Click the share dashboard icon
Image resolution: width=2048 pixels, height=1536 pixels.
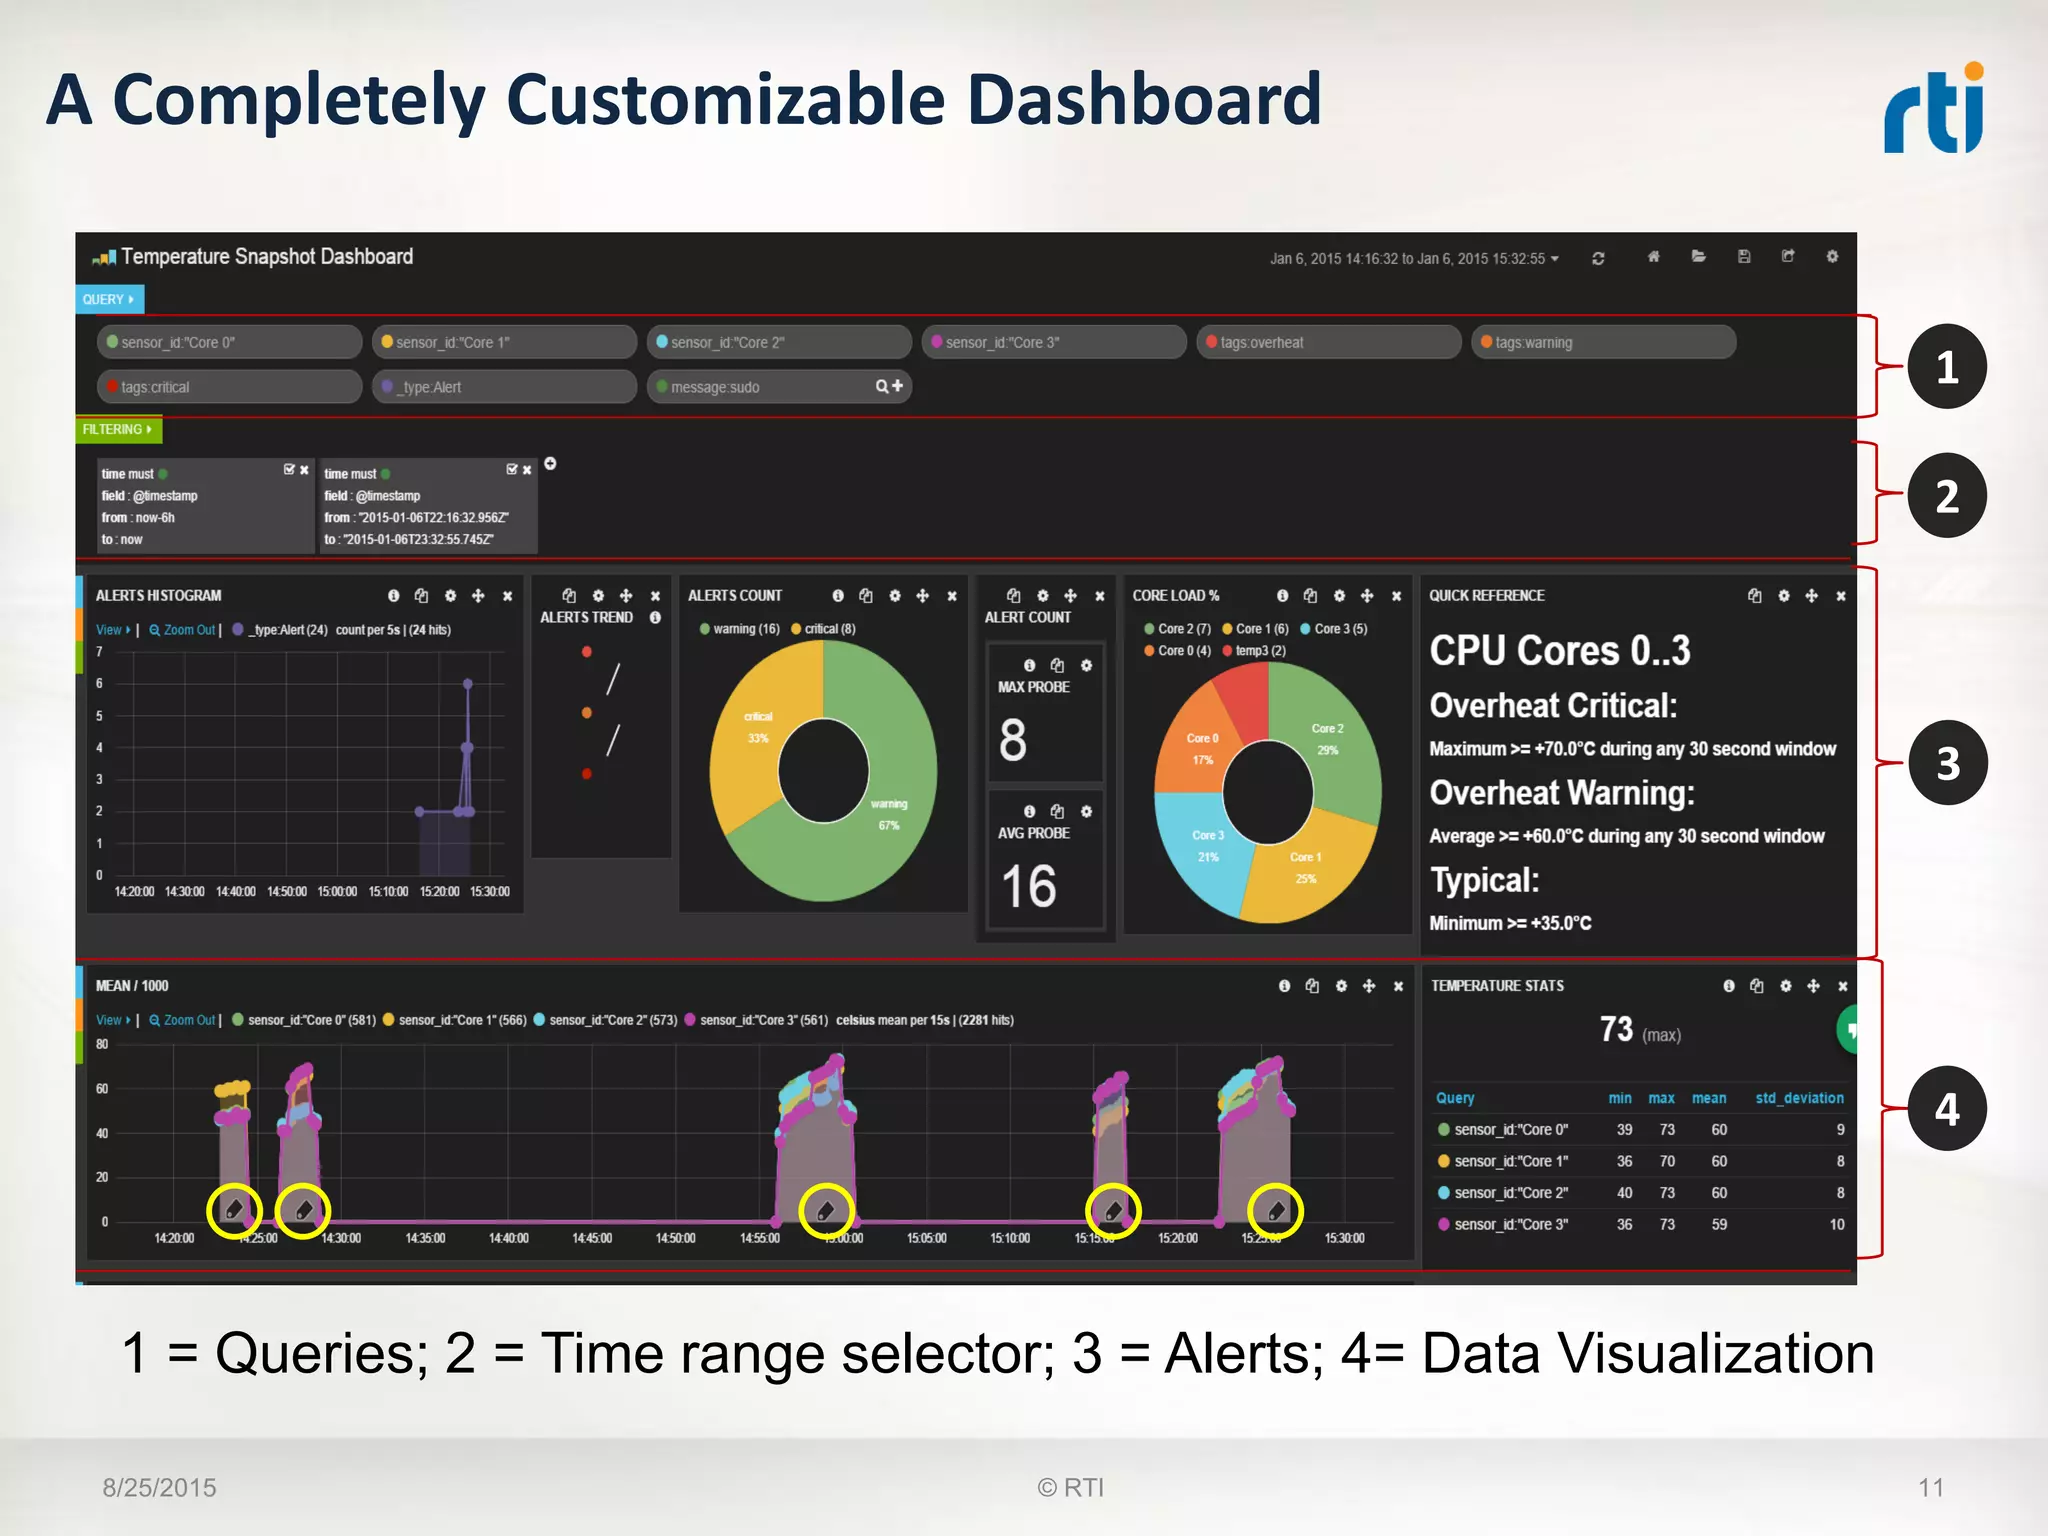pos(1788,257)
